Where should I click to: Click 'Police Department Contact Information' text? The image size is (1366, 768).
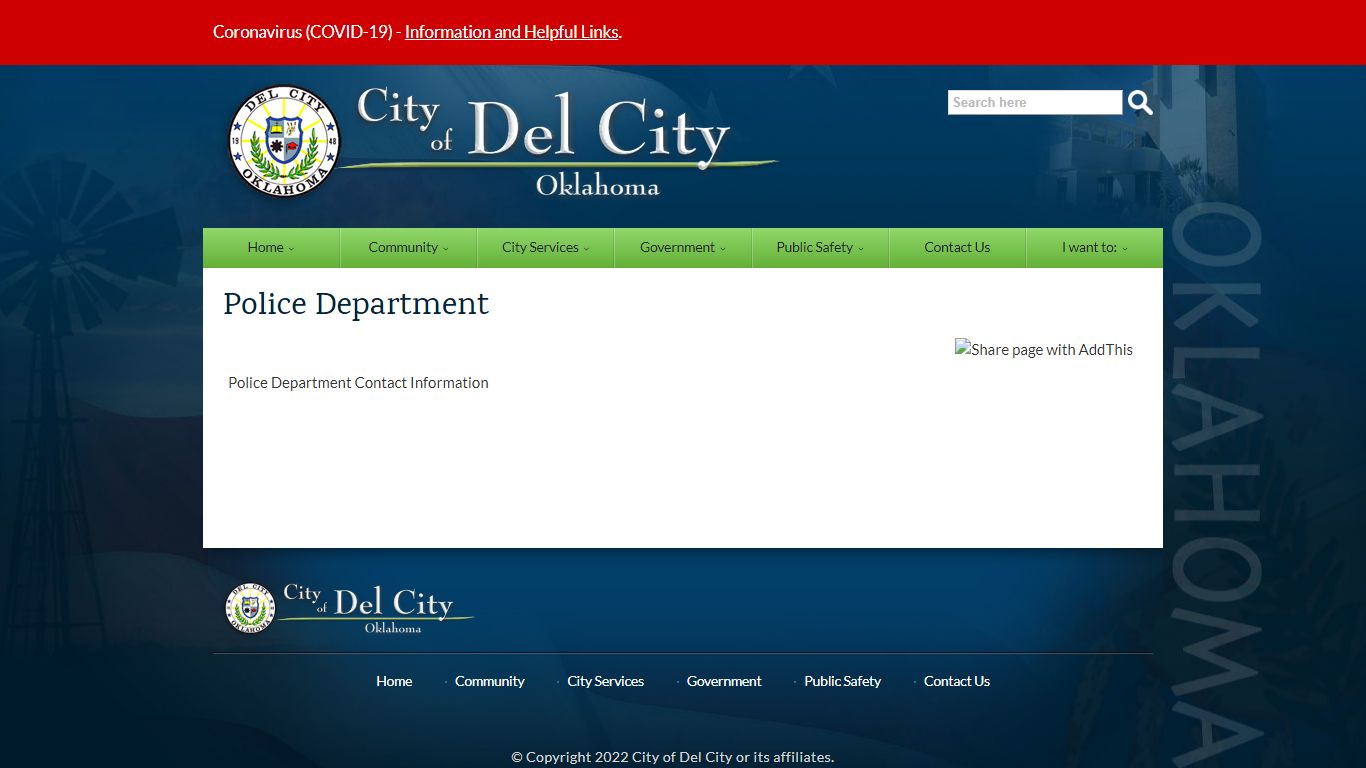click(x=358, y=383)
